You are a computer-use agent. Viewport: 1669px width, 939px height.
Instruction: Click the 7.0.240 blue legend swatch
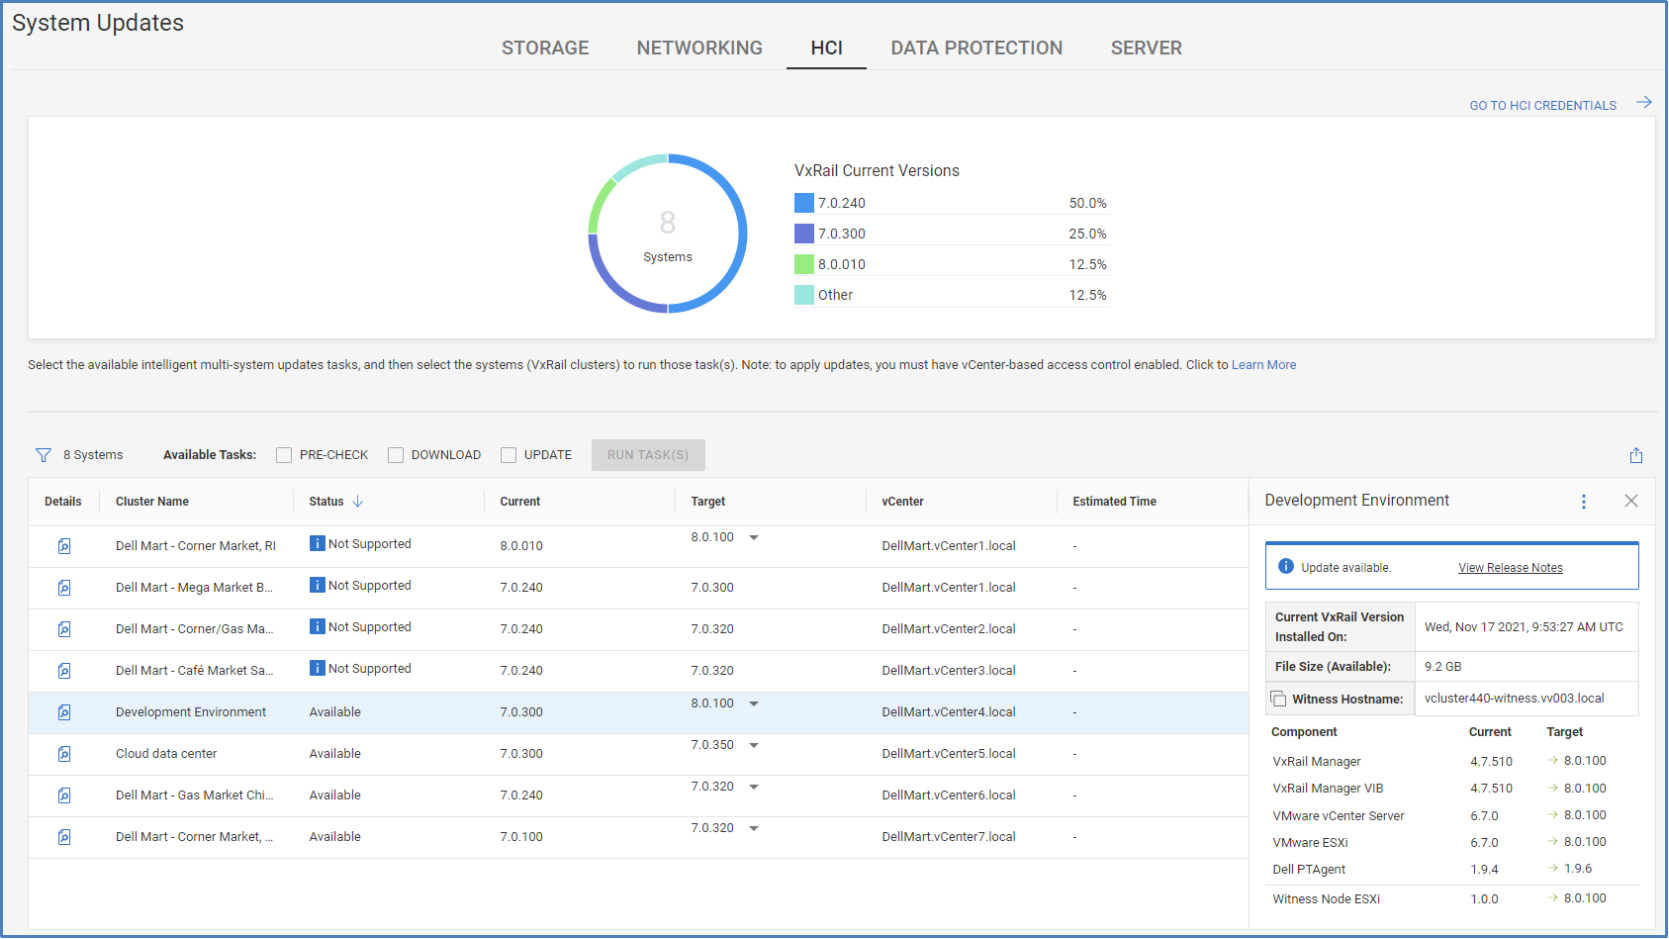point(804,203)
